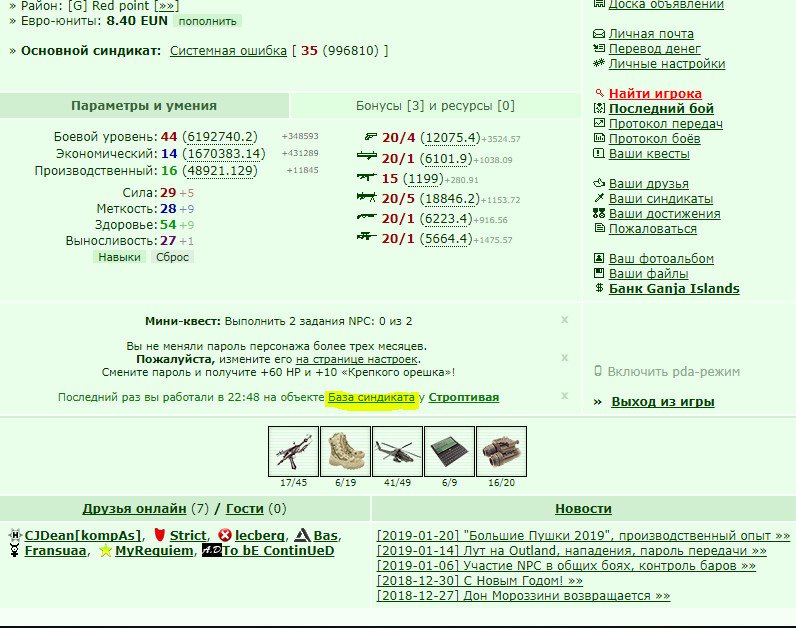Click the yellow star icon before MyRequiem
Screen dimensions: 796x628
tap(105, 550)
